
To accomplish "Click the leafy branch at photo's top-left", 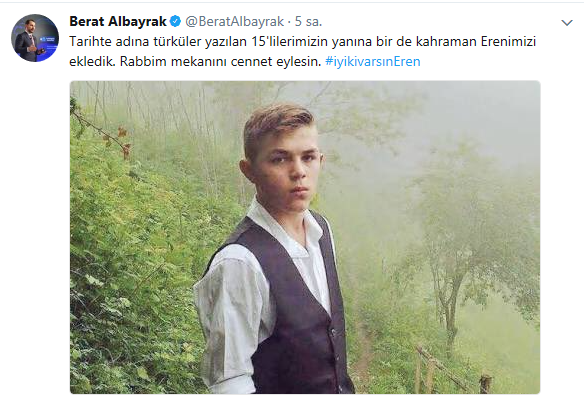I will point(101,128).
